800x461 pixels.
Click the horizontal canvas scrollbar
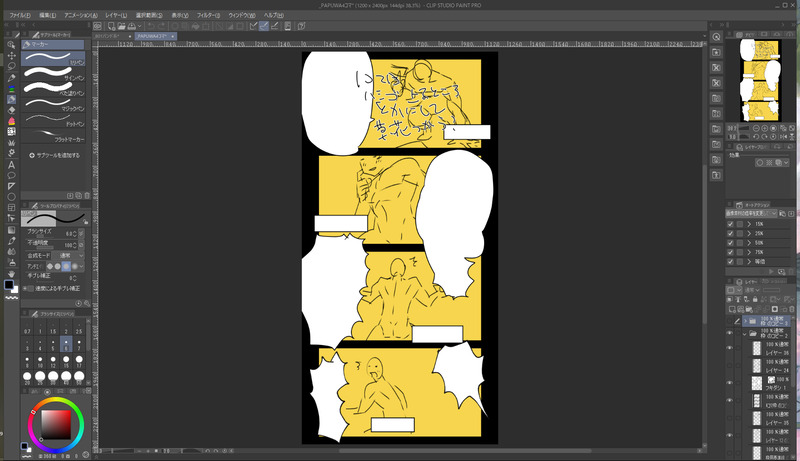pyautogui.click(x=465, y=451)
